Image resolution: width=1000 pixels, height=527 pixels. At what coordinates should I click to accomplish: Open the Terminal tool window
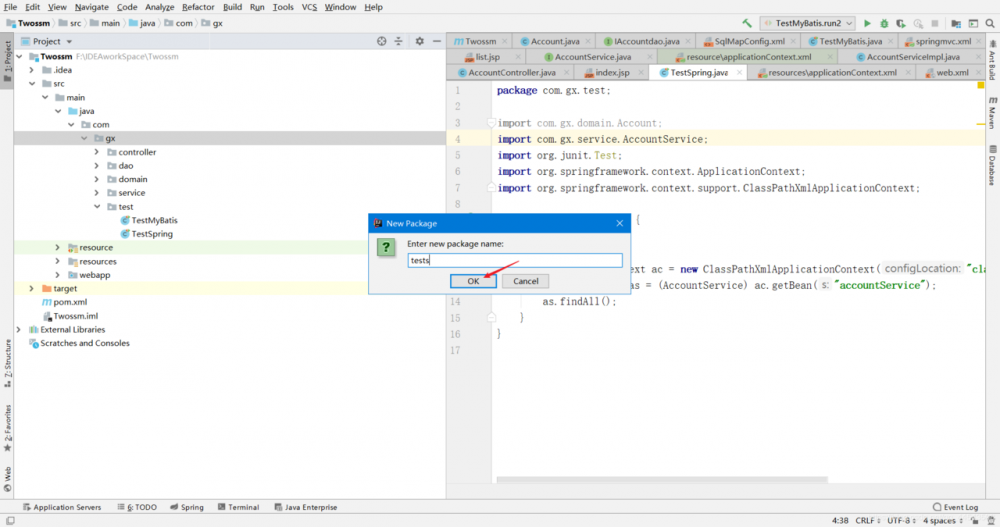tap(237, 507)
